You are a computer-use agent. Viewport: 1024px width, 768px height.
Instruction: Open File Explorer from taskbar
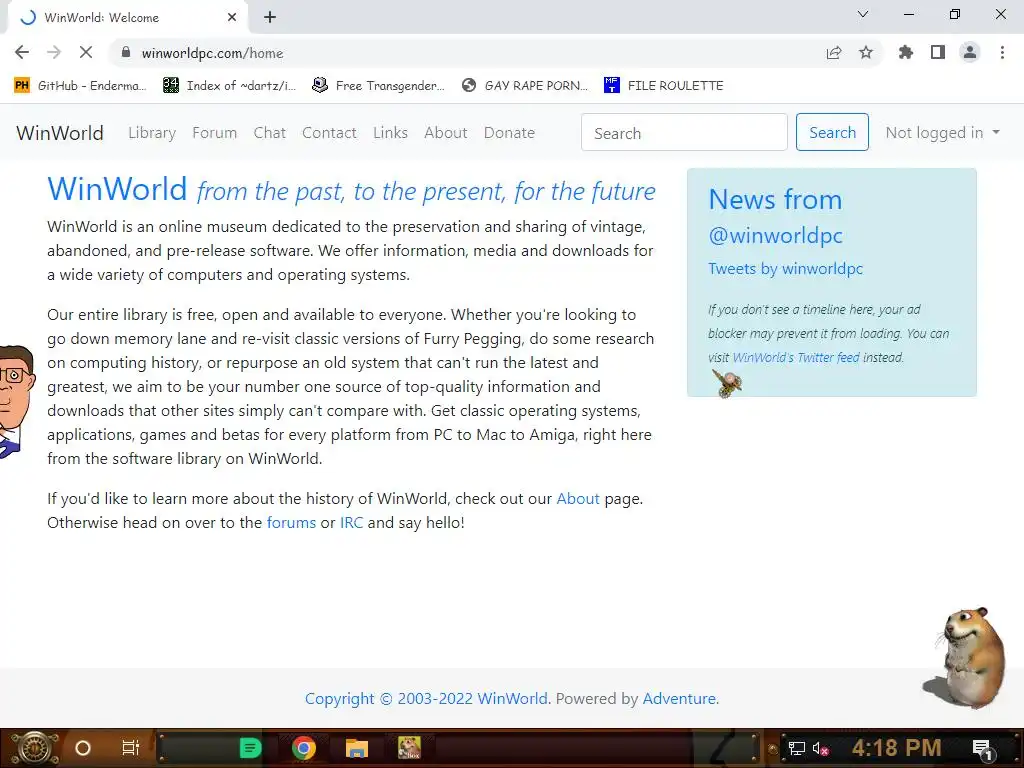point(357,748)
